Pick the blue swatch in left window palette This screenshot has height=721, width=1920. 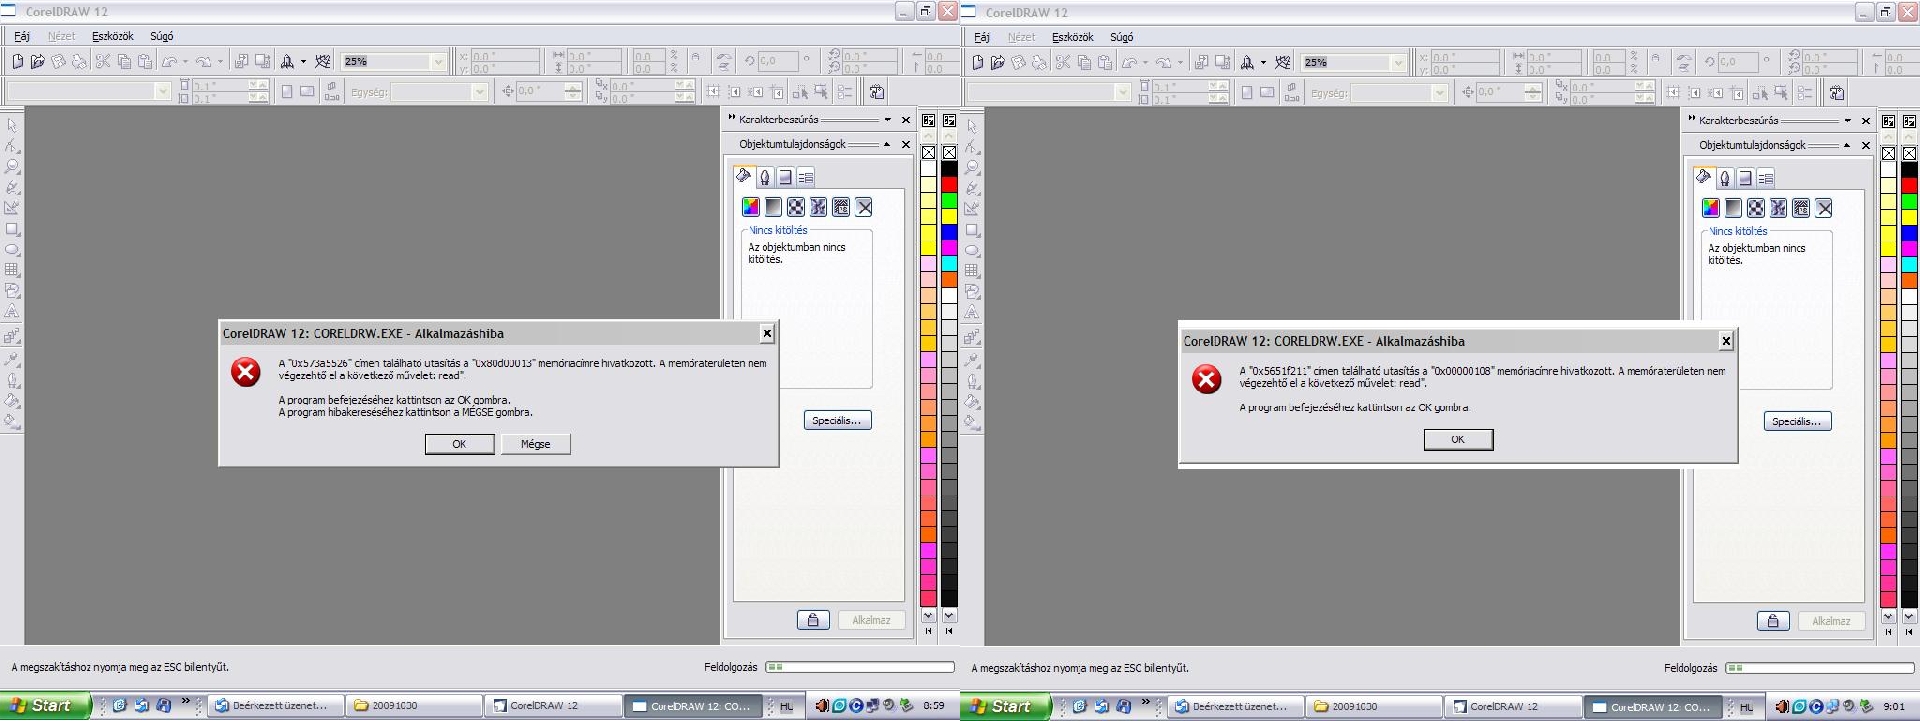949,232
